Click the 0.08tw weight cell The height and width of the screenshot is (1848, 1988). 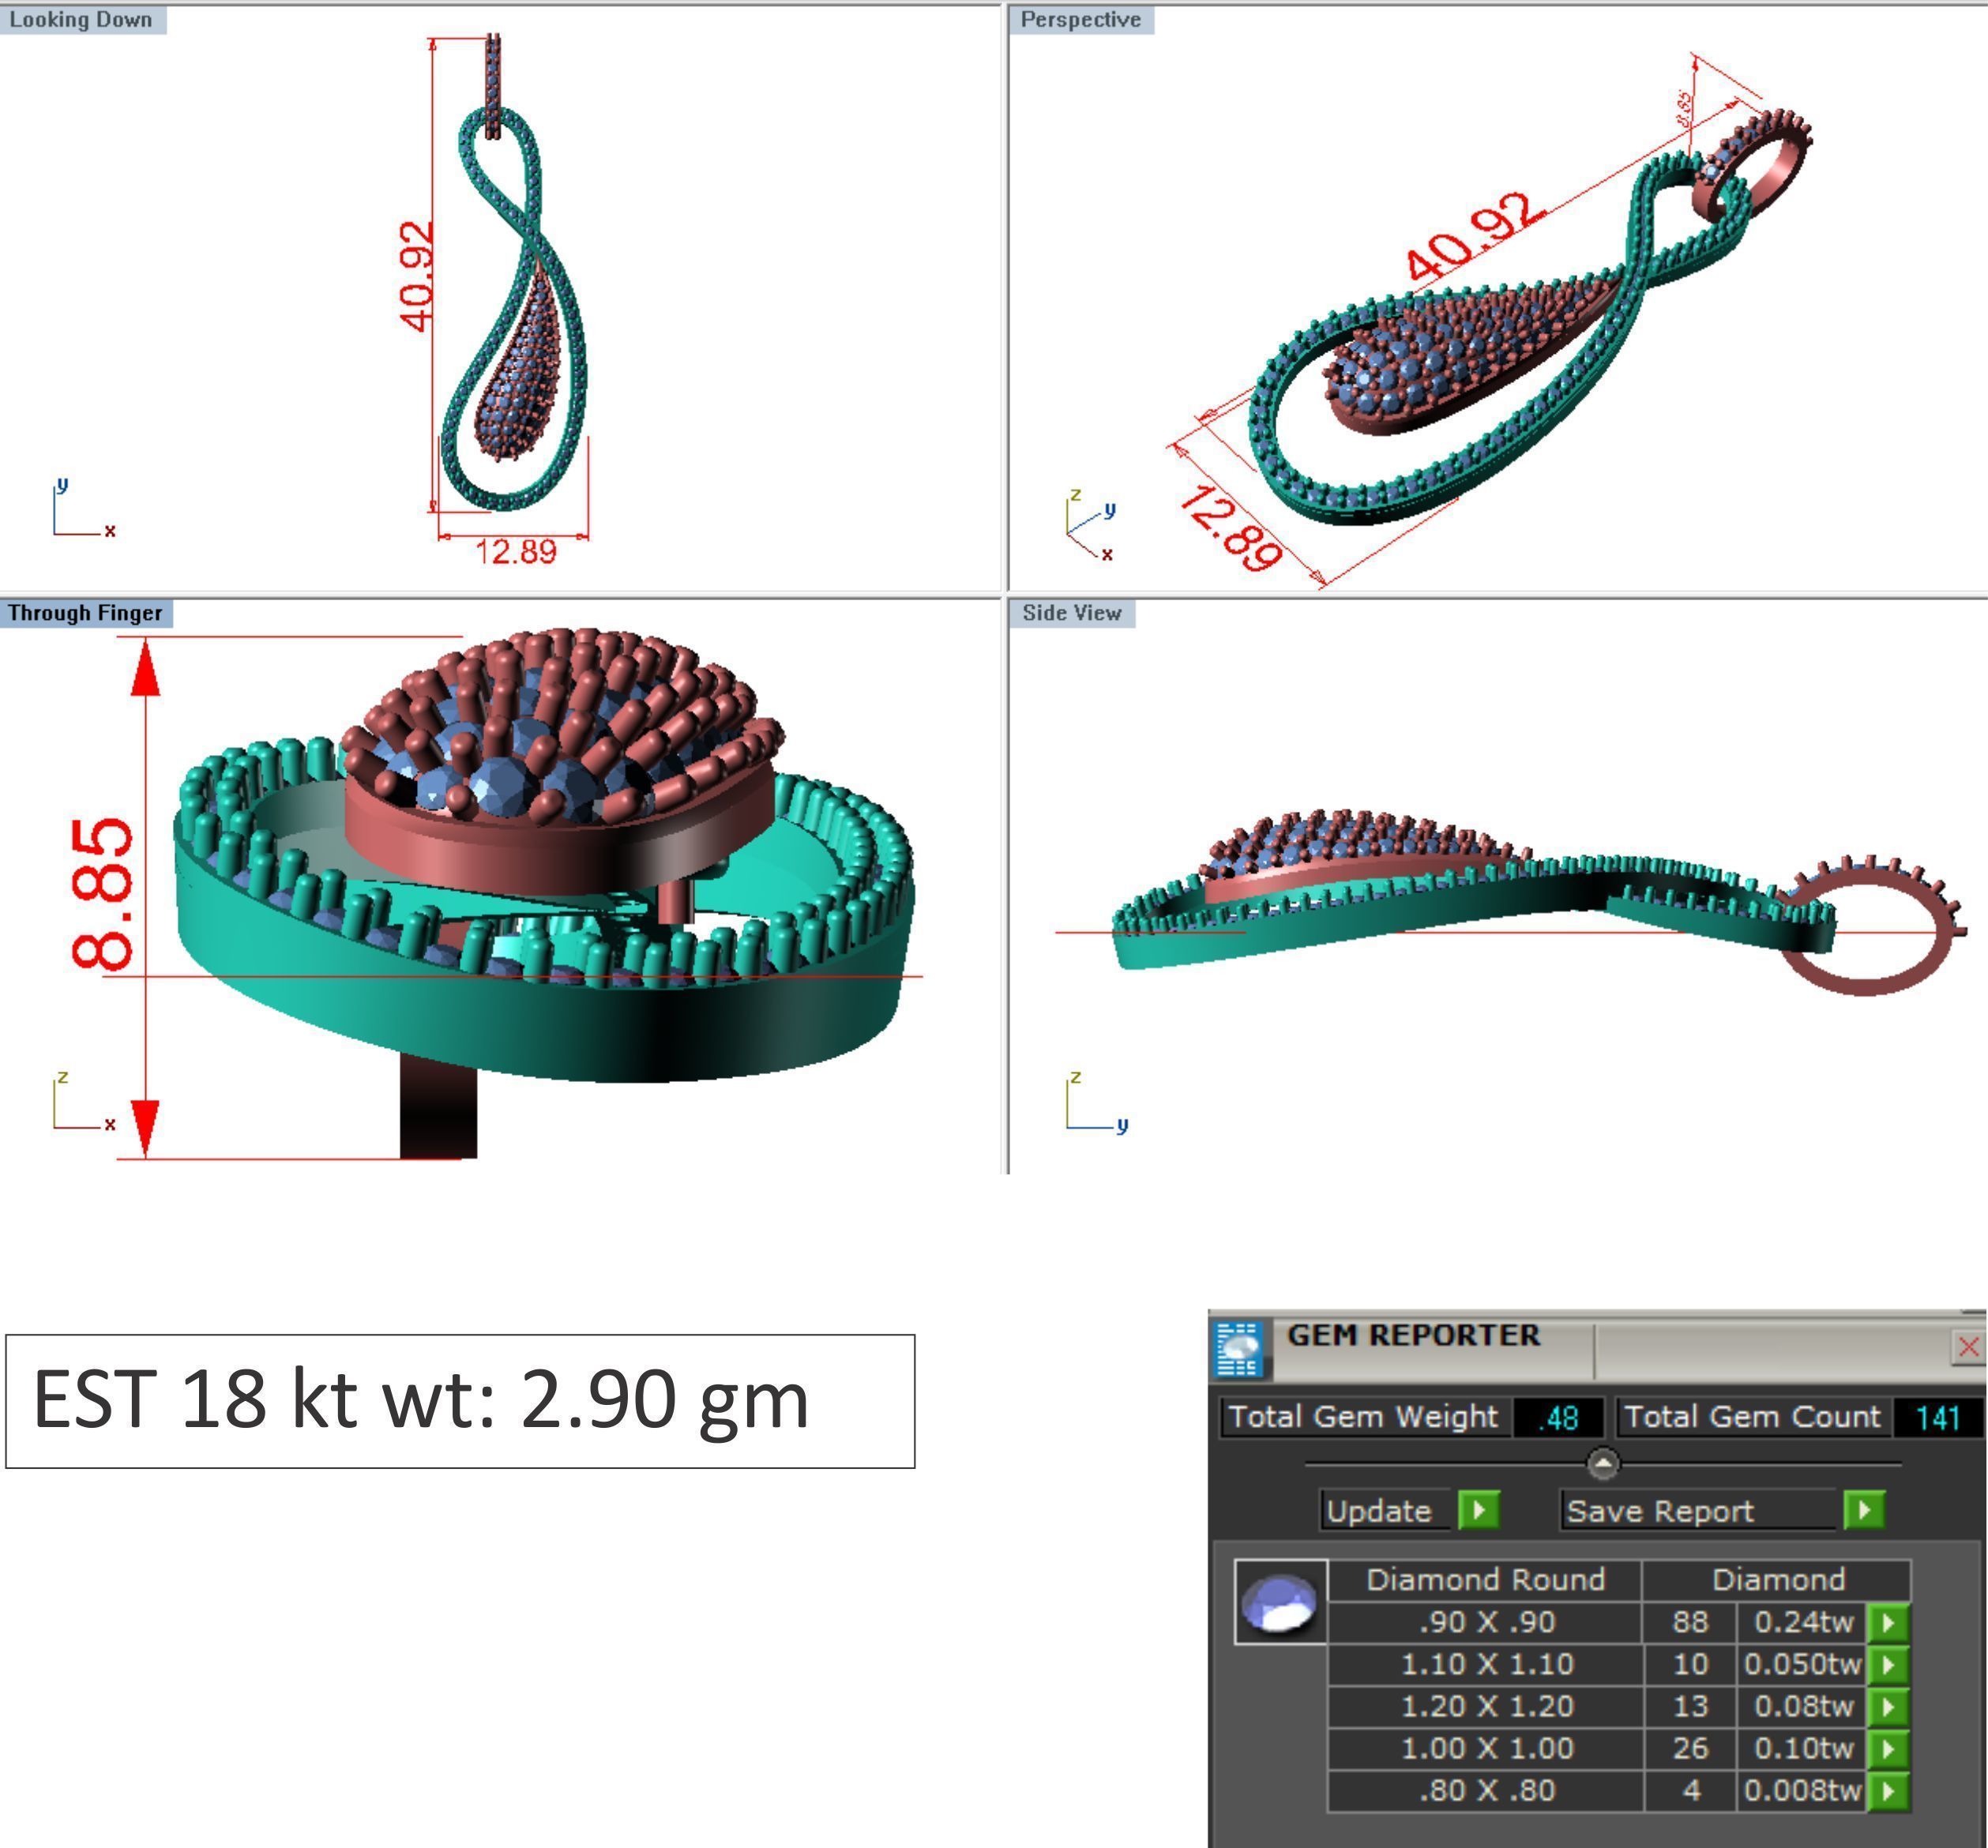1802,1706
